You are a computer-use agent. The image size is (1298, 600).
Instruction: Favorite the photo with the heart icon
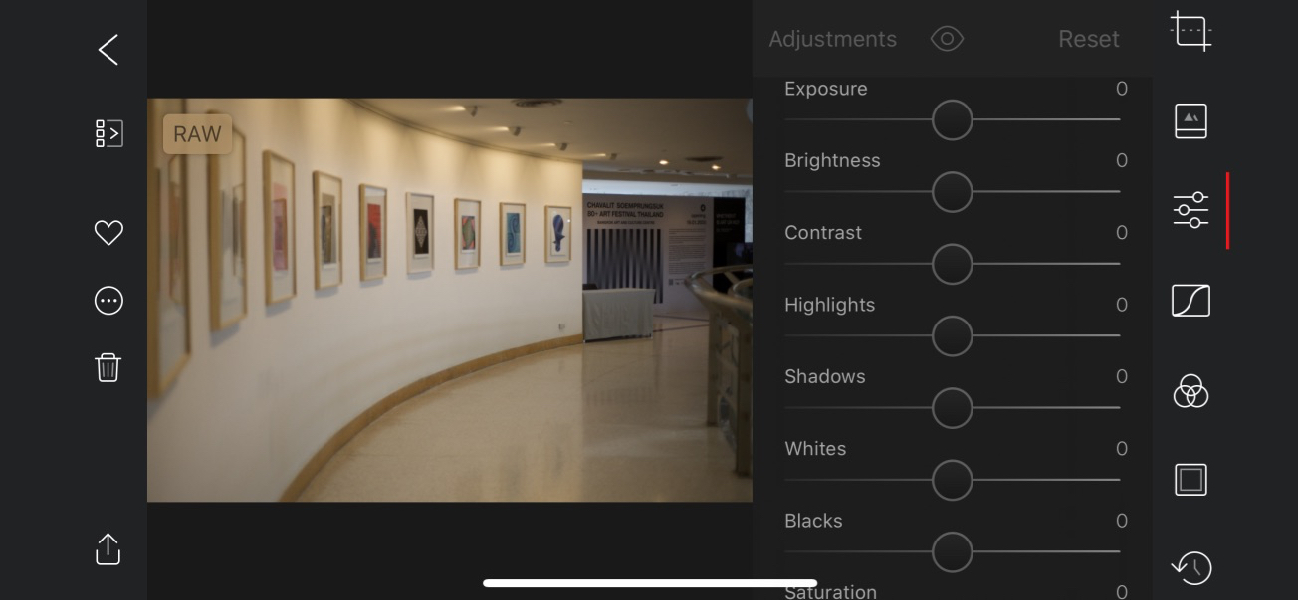(108, 233)
